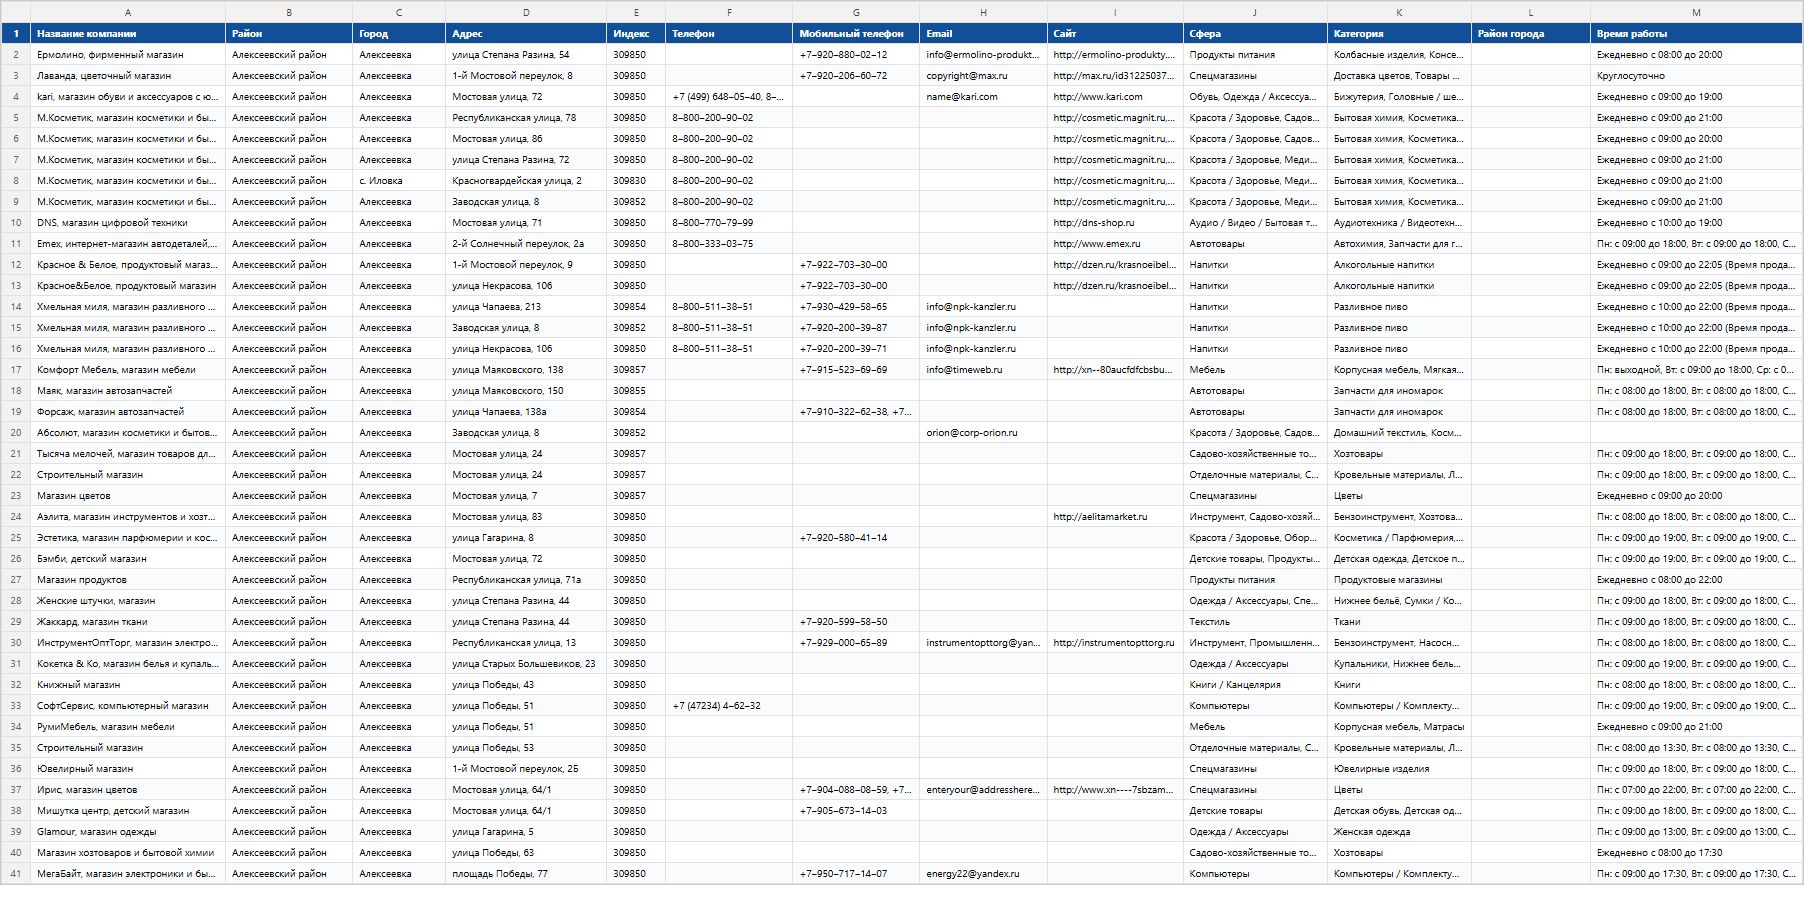Select index cell '309855'
Screen dimensions: 1804x902
tap(636, 391)
